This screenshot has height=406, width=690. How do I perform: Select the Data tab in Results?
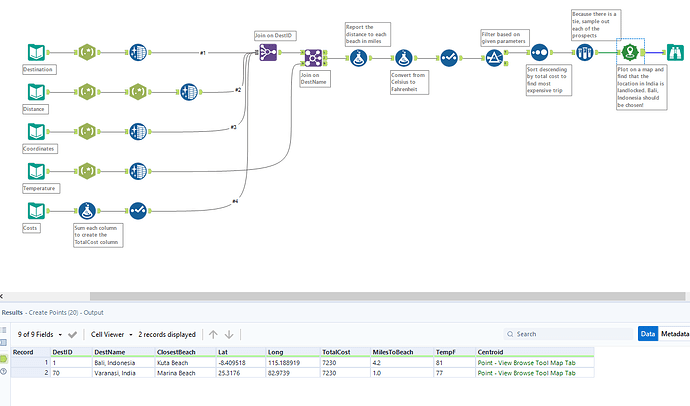pyautogui.click(x=649, y=334)
